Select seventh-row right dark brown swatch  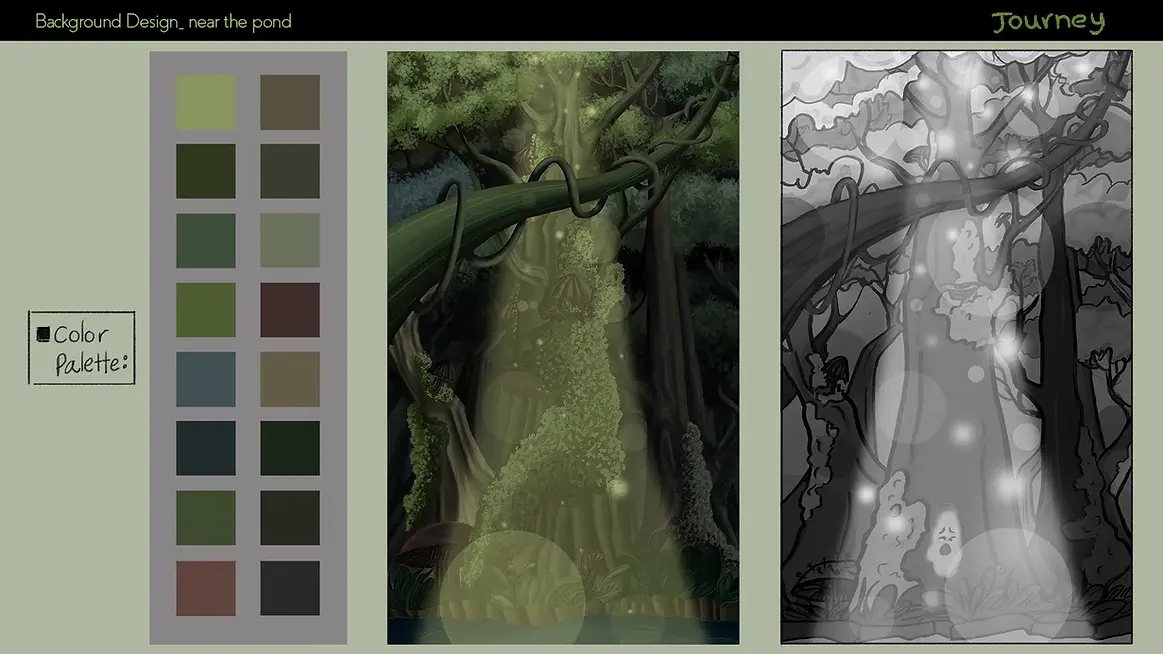click(x=290, y=518)
